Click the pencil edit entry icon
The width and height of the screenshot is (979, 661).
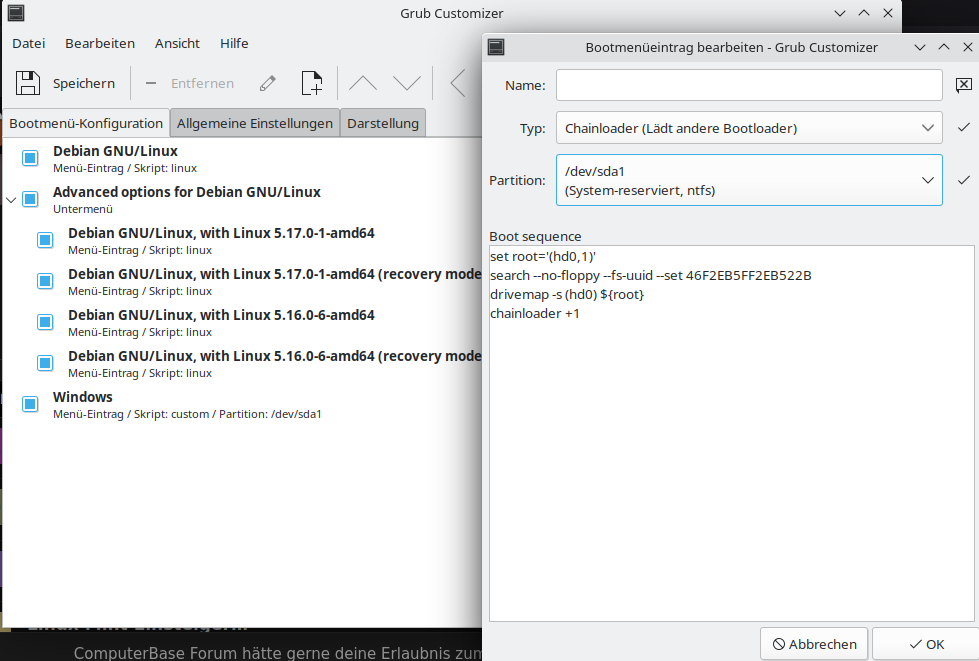[x=268, y=83]
